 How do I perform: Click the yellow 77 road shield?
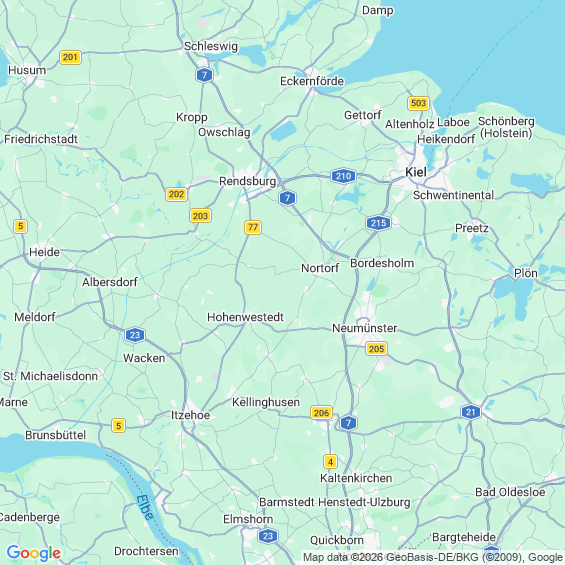coord(253,227)
